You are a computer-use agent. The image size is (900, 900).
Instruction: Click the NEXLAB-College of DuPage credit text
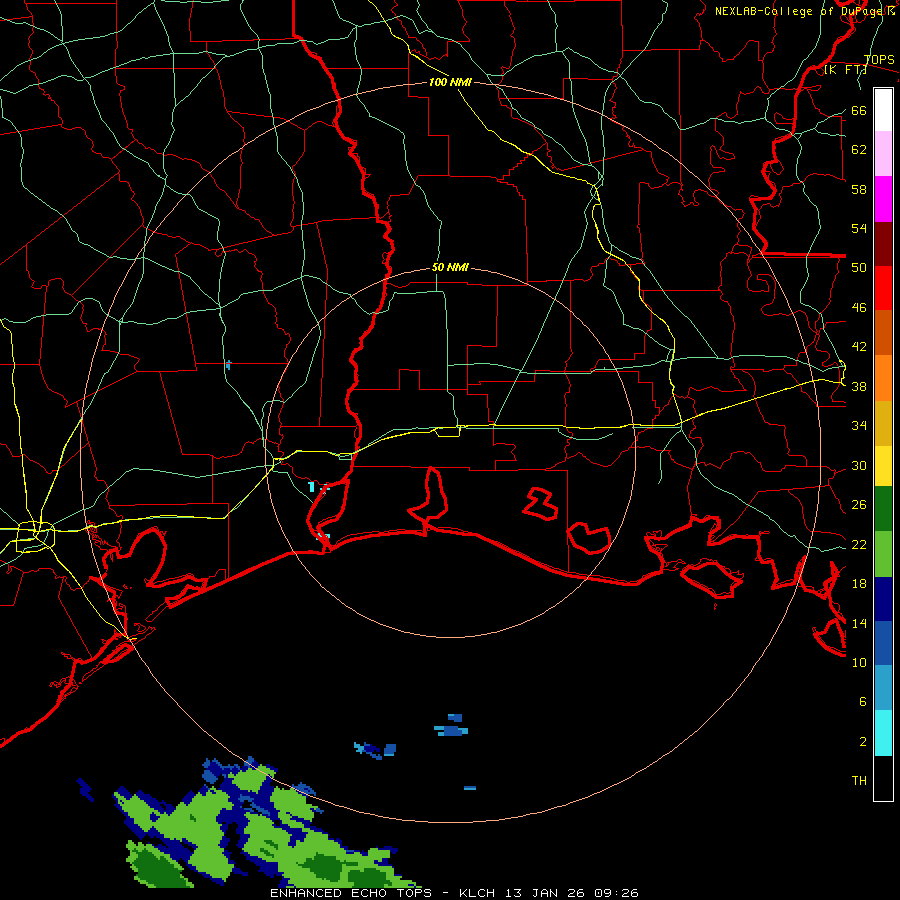click(x=804, y=11)
